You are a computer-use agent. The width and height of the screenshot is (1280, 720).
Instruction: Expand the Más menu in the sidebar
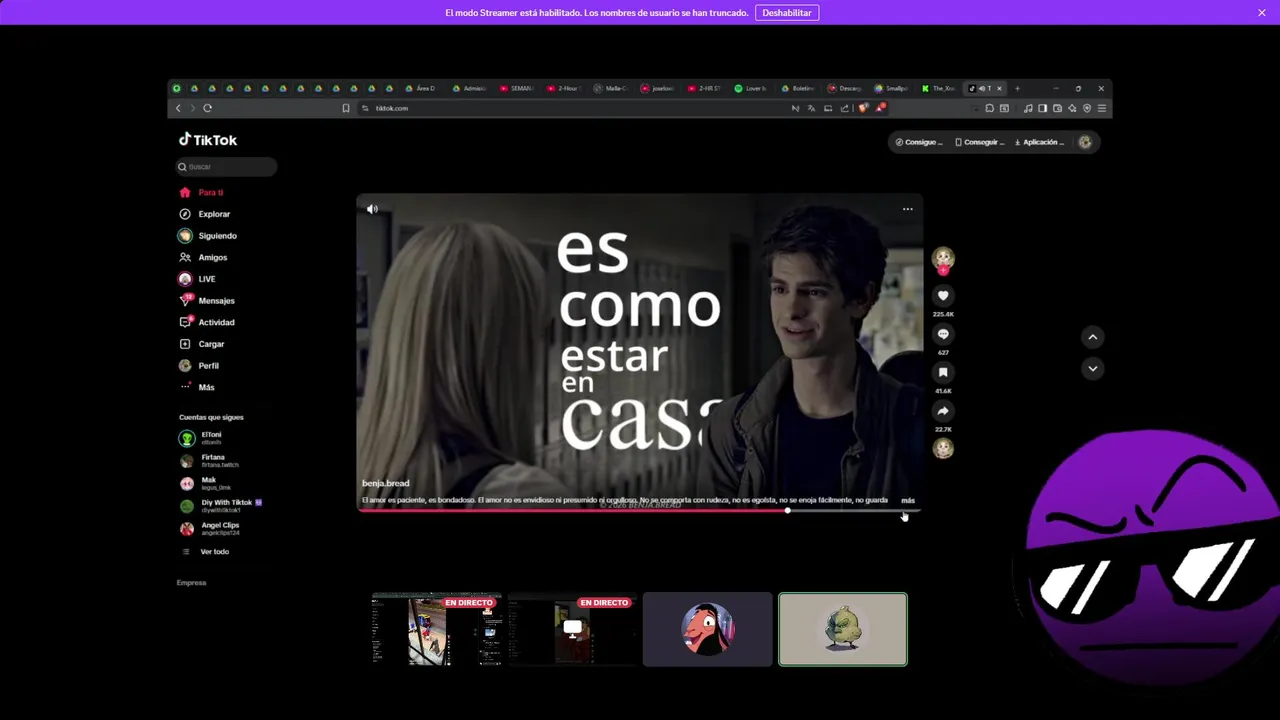197,387
